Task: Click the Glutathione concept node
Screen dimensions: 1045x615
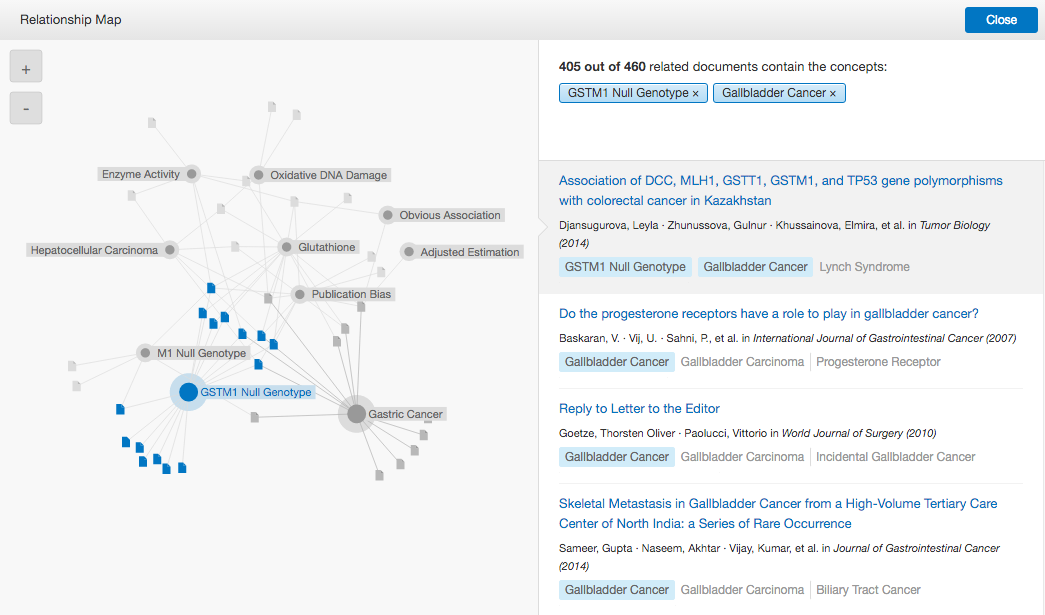Action: pyautogui.click(x=286, y=247)
